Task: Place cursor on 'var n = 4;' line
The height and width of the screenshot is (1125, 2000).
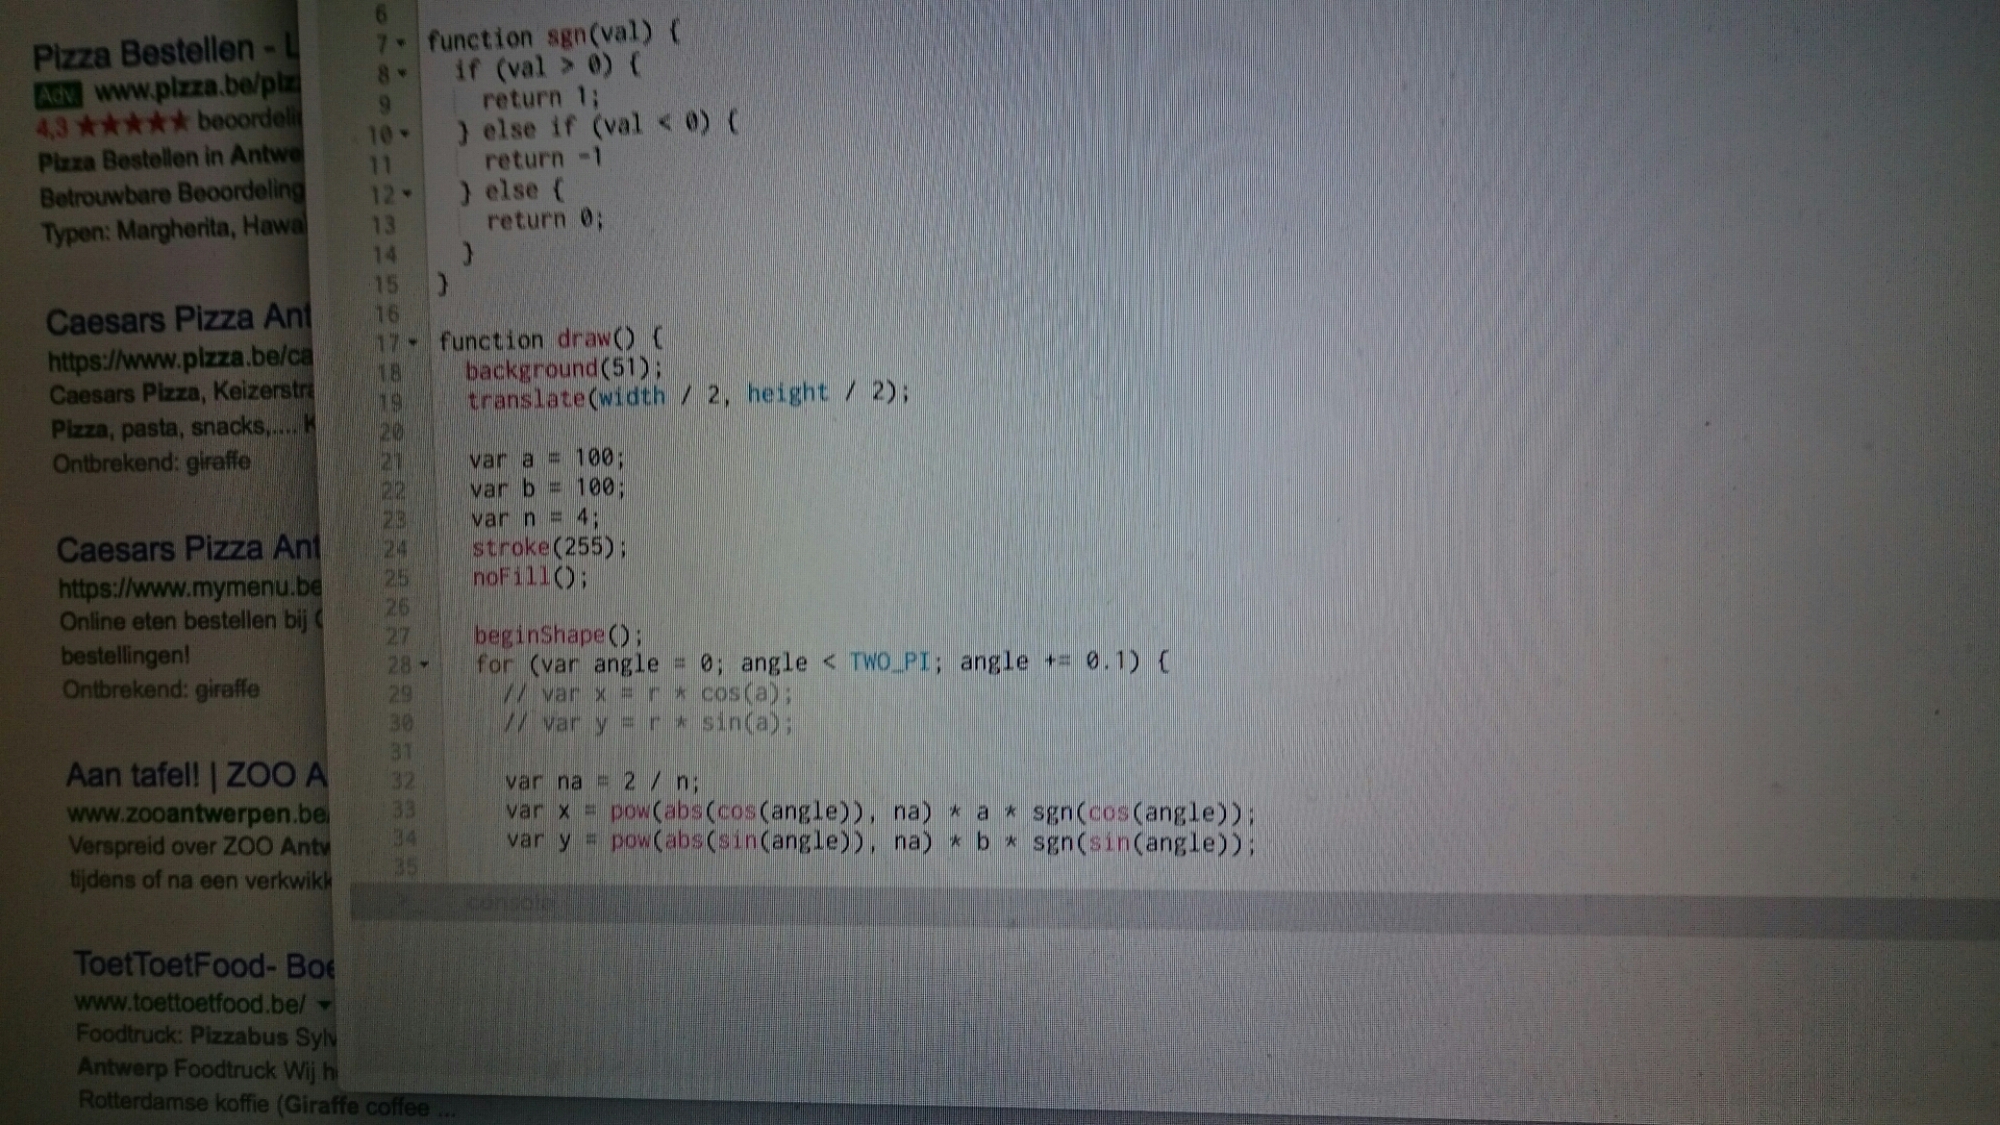Action: pos(534,518)
